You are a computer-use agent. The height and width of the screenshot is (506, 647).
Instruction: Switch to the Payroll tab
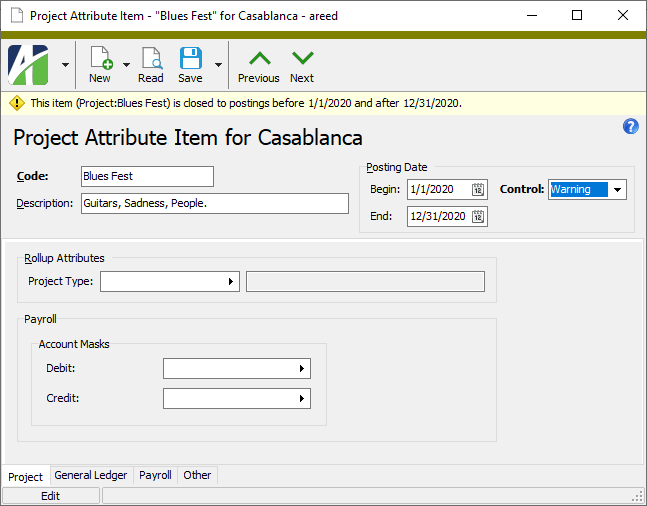[x=155, y=476]
